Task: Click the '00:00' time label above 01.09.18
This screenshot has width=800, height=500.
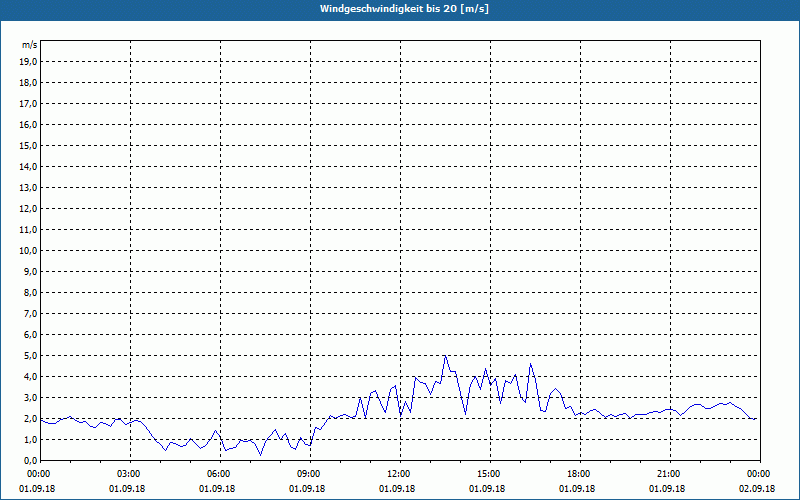Action: (38, 474)
